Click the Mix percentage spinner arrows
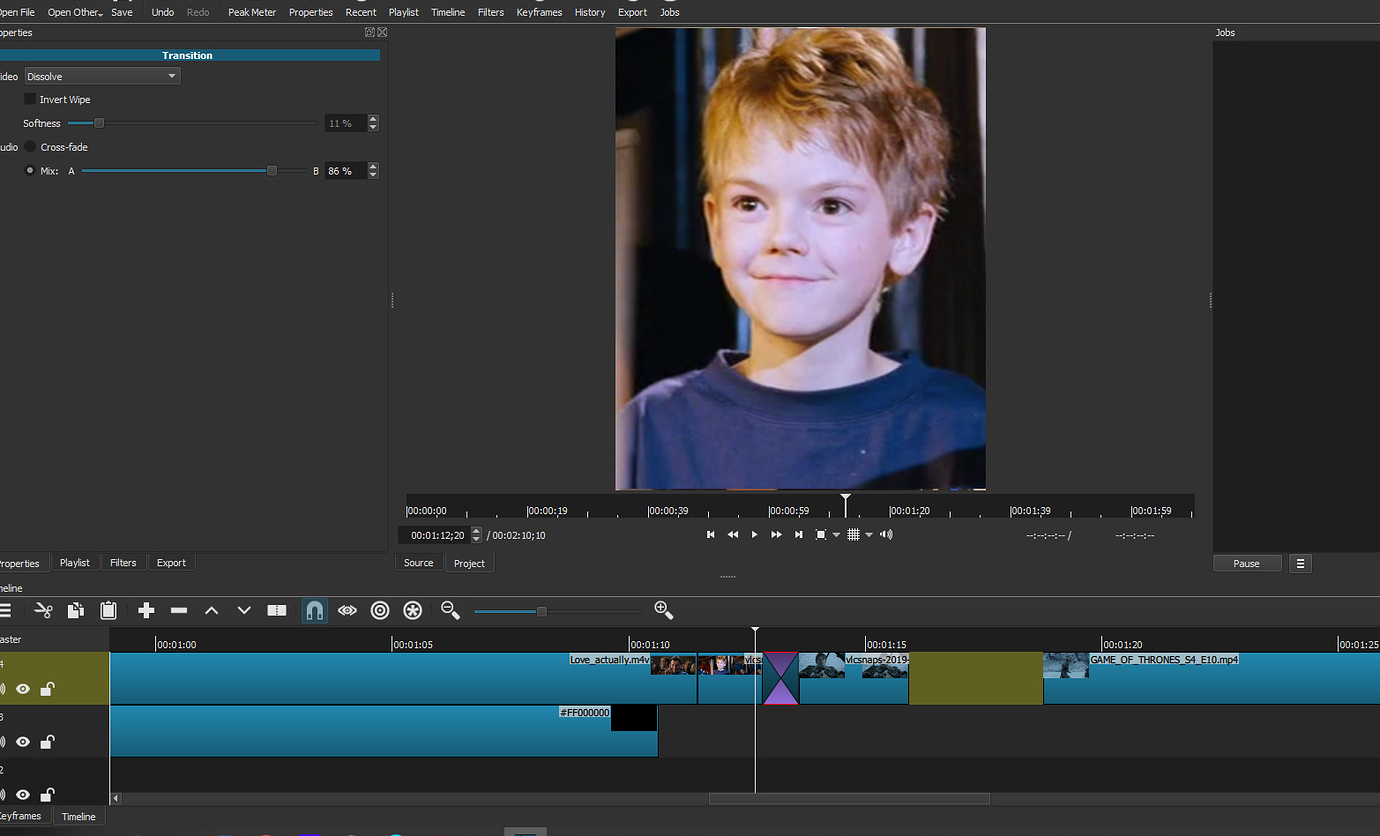 point(373,171)
